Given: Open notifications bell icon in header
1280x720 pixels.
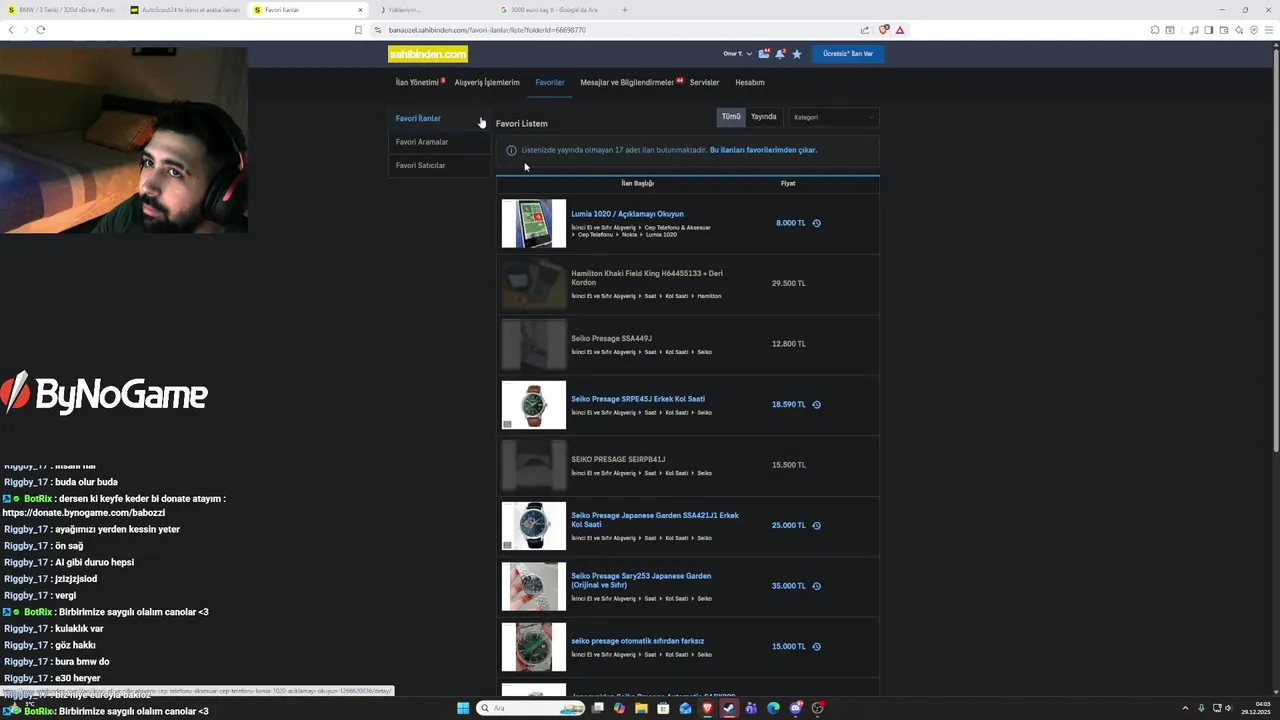Looking at the screenshot, I should [780, 54].
